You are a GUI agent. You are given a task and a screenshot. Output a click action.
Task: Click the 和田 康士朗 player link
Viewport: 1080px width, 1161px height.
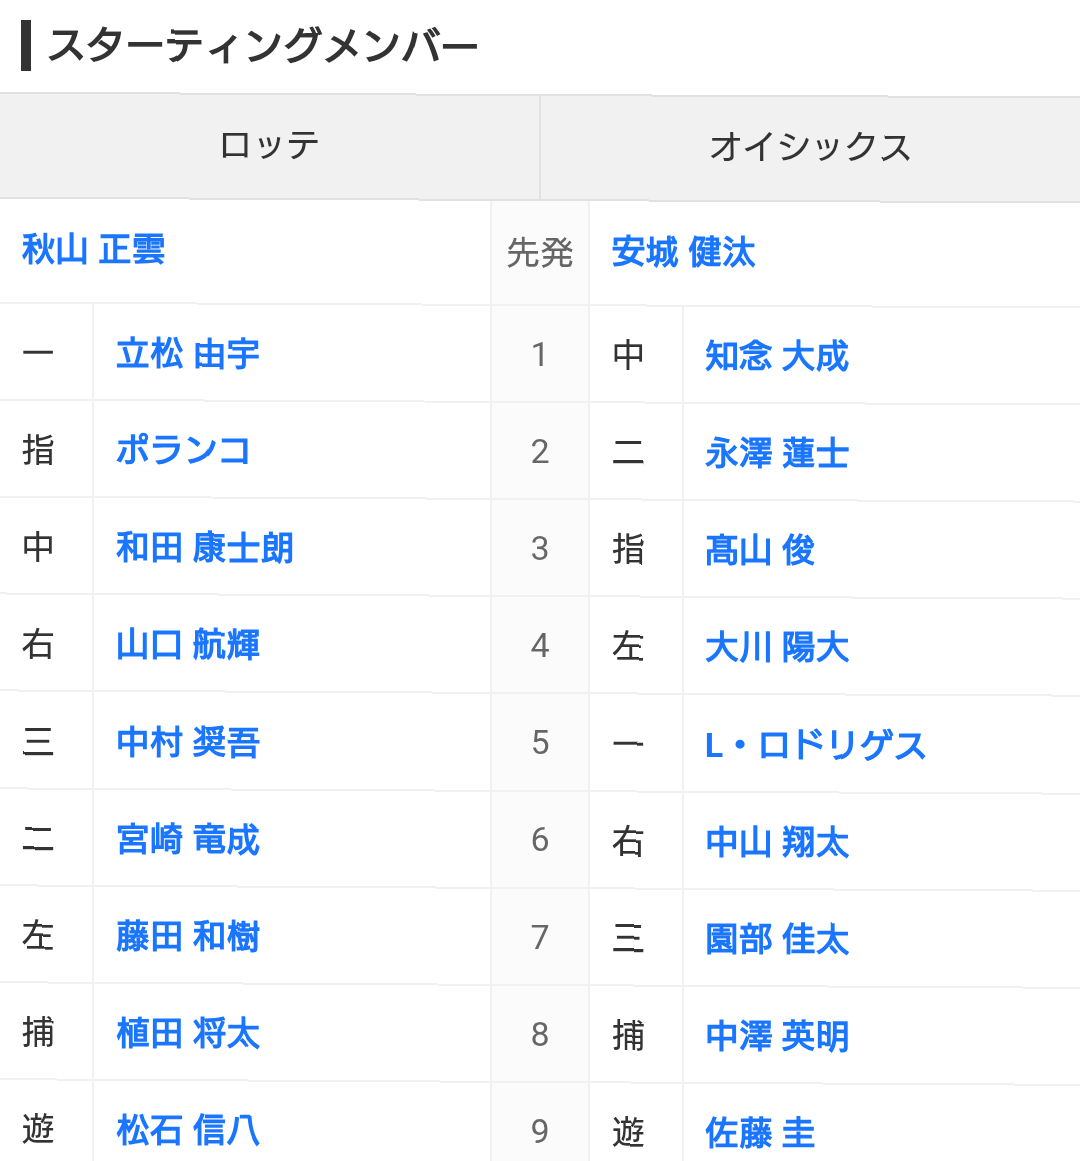click(x=205, y=548)
